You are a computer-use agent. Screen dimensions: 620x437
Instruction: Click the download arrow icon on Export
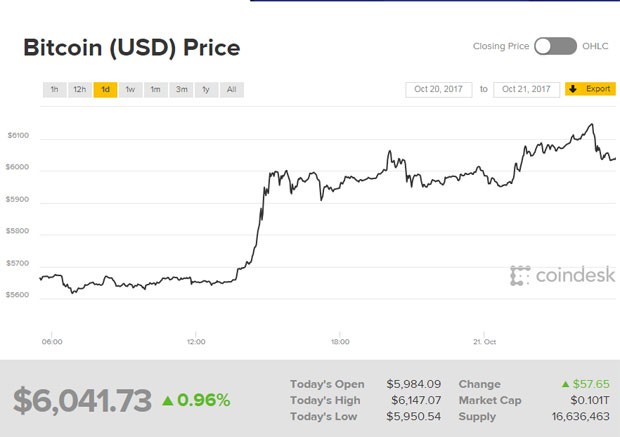click(573, 89)
